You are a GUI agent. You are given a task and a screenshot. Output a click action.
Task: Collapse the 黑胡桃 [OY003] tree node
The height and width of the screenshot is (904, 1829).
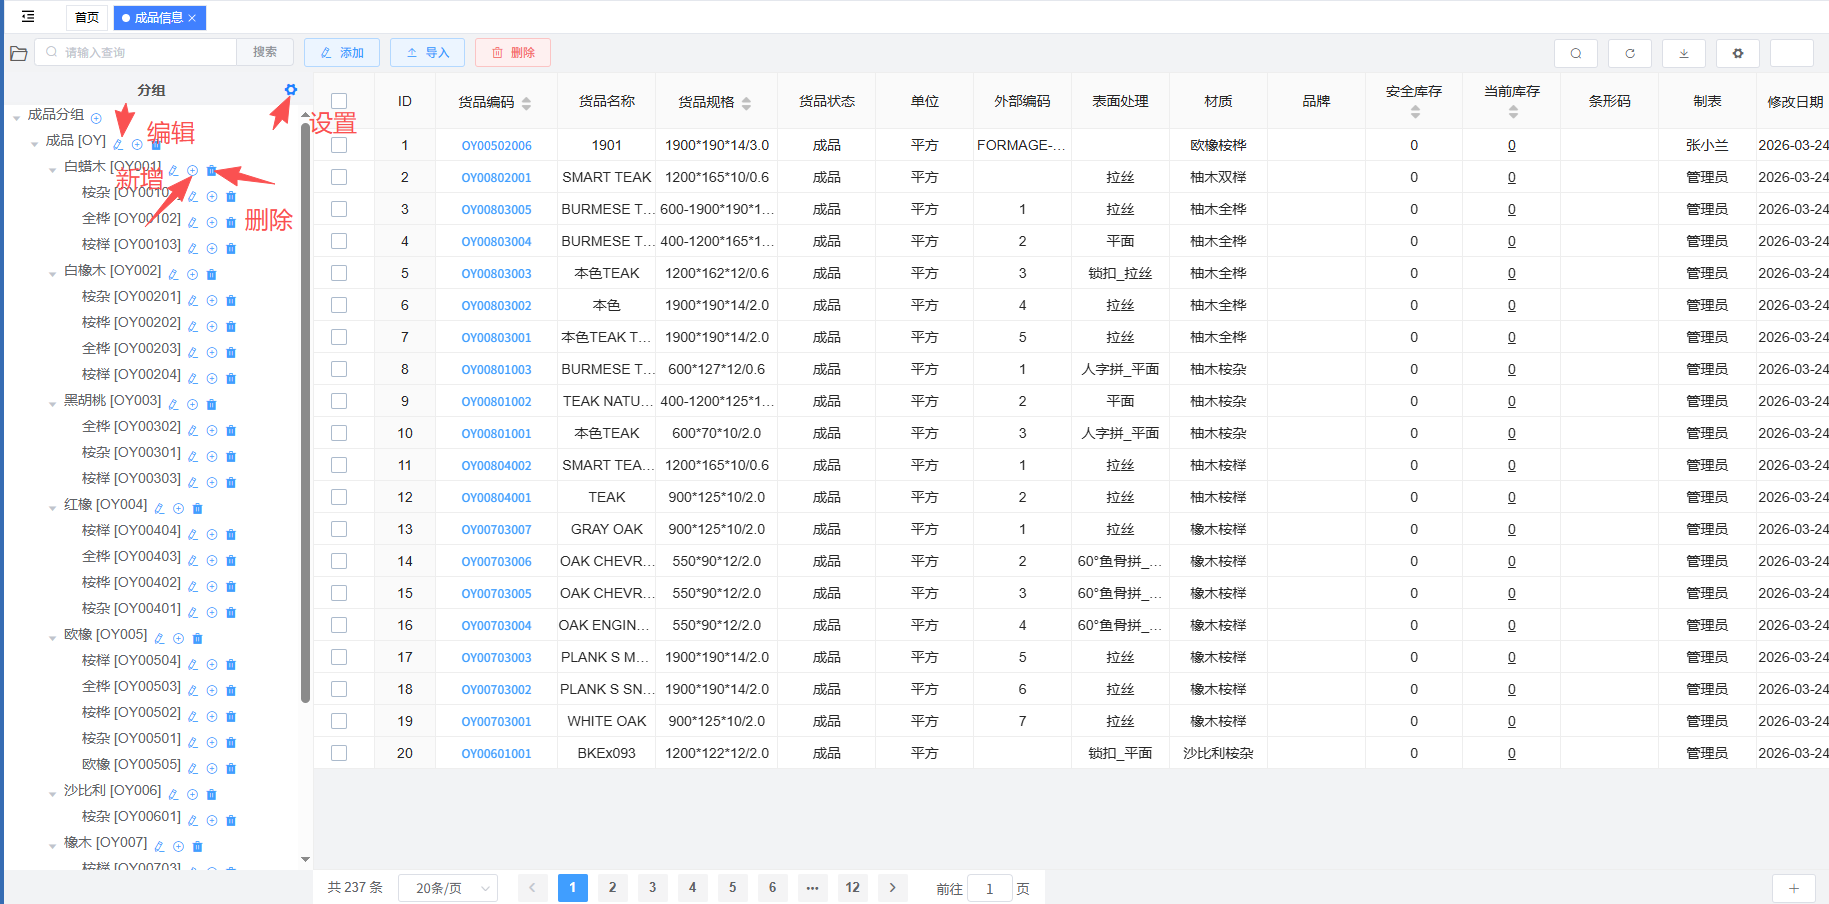pyautogui.click(x=53, y=404)
